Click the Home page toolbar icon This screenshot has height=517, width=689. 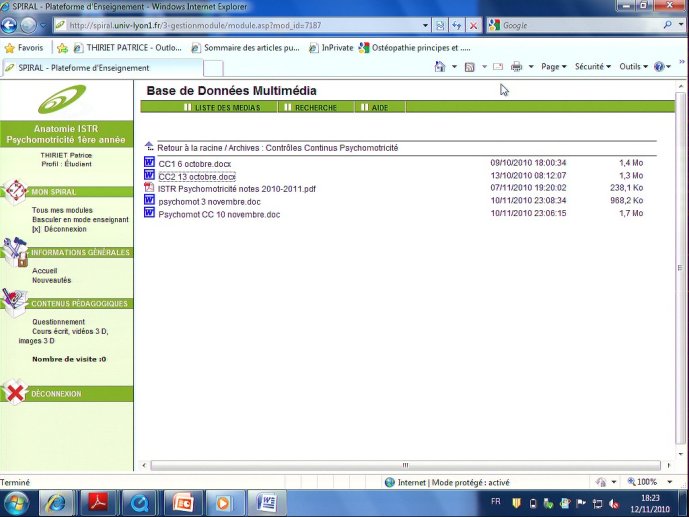point(440,67)
